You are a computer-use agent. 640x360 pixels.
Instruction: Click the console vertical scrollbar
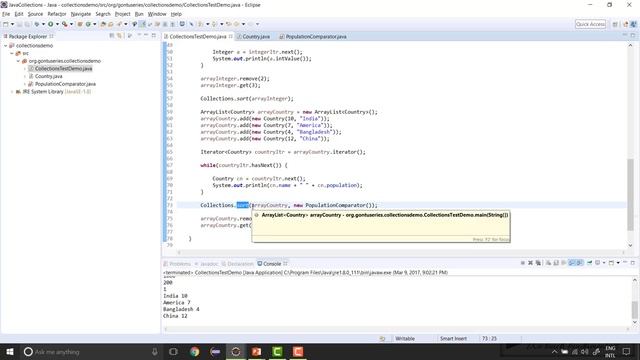[x=635, y=310]
